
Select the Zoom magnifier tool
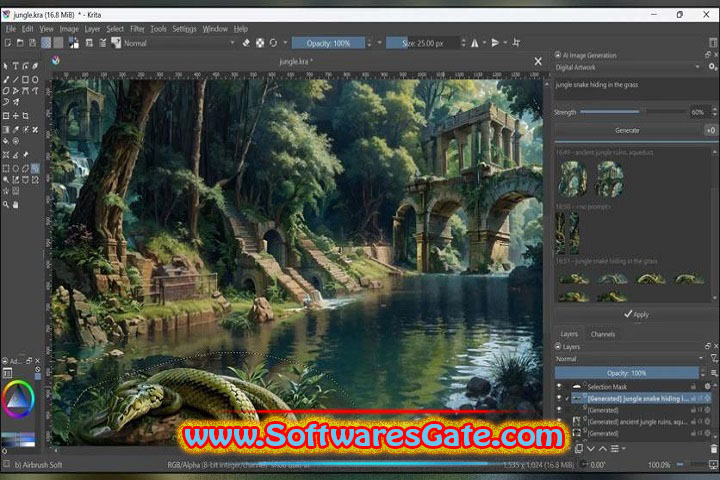coord(6,205)
